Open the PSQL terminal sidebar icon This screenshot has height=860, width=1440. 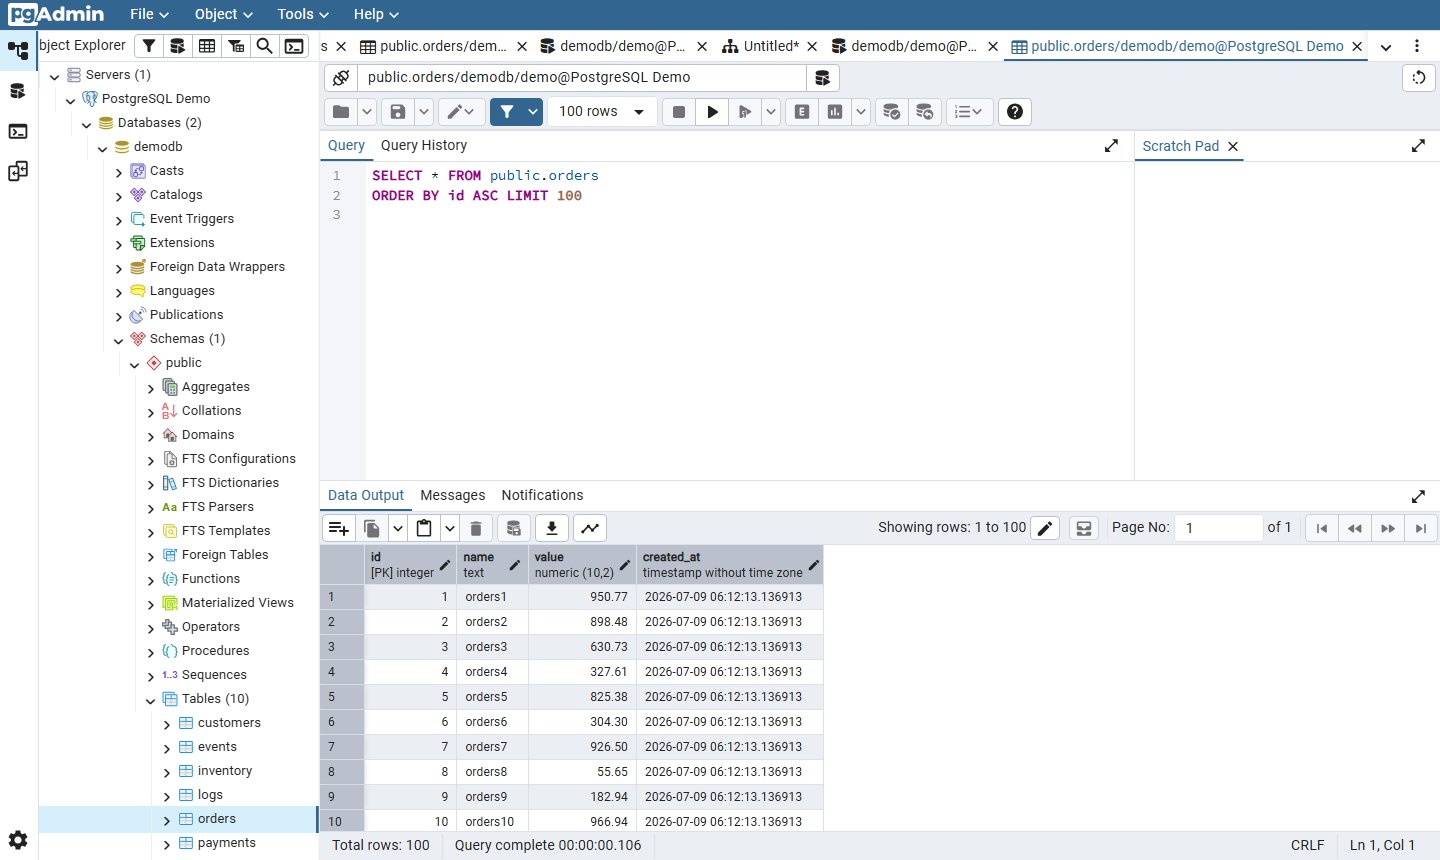[18, 131]
